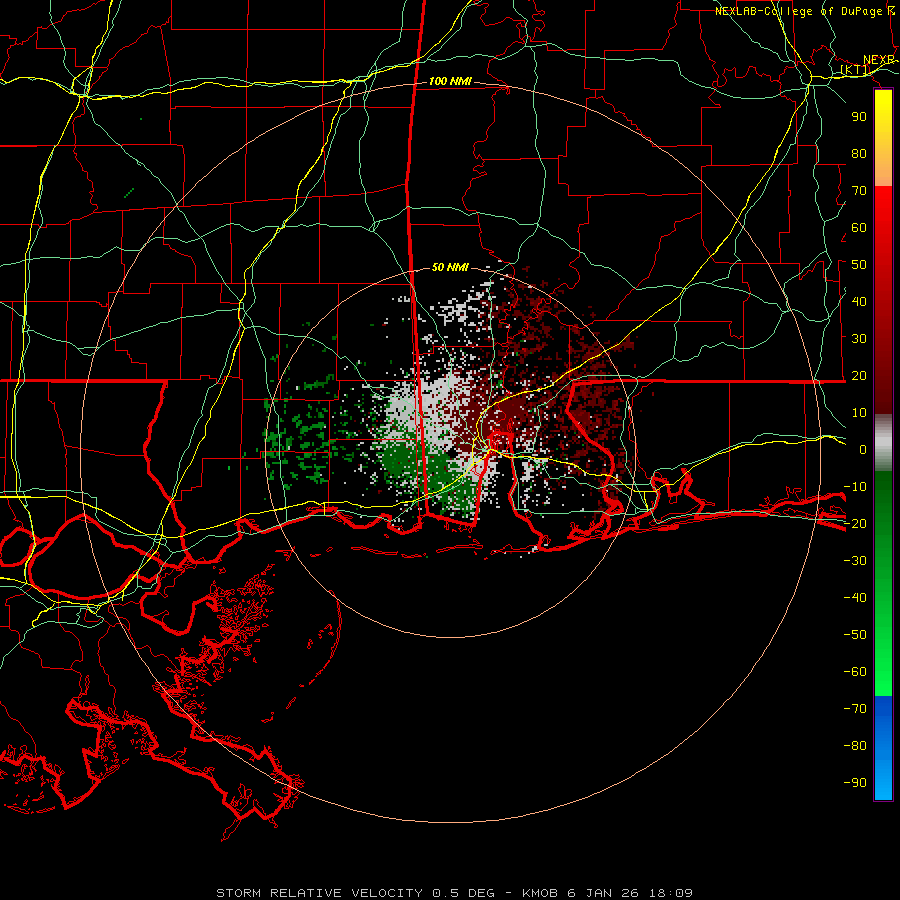Viewport: 900px width, 900px height.
Task: Click the -80 value on velocity scale
Action: [x=855, y=746]
